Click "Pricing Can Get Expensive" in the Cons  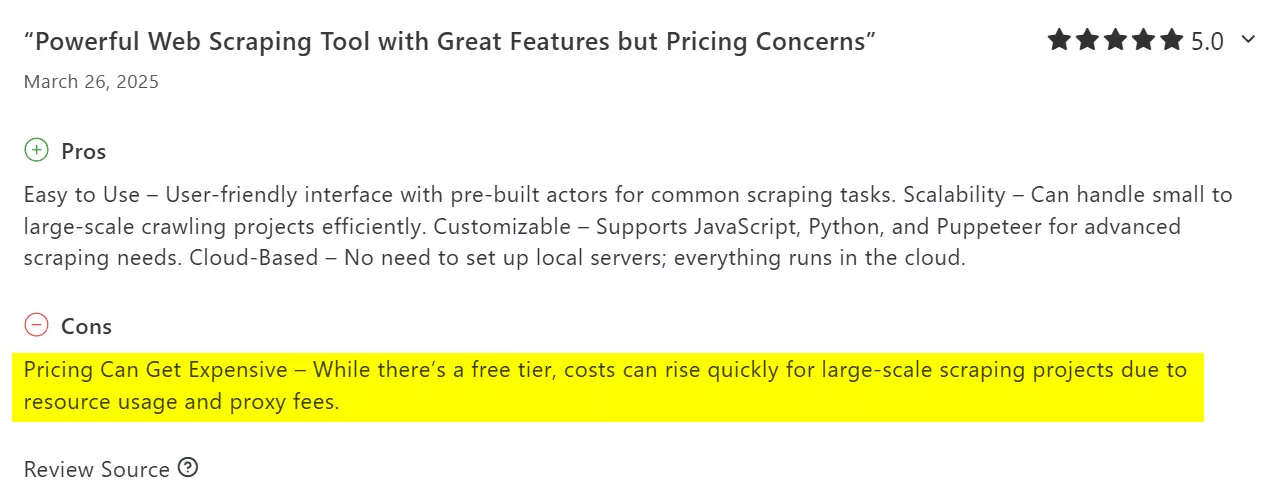[155, 370]
